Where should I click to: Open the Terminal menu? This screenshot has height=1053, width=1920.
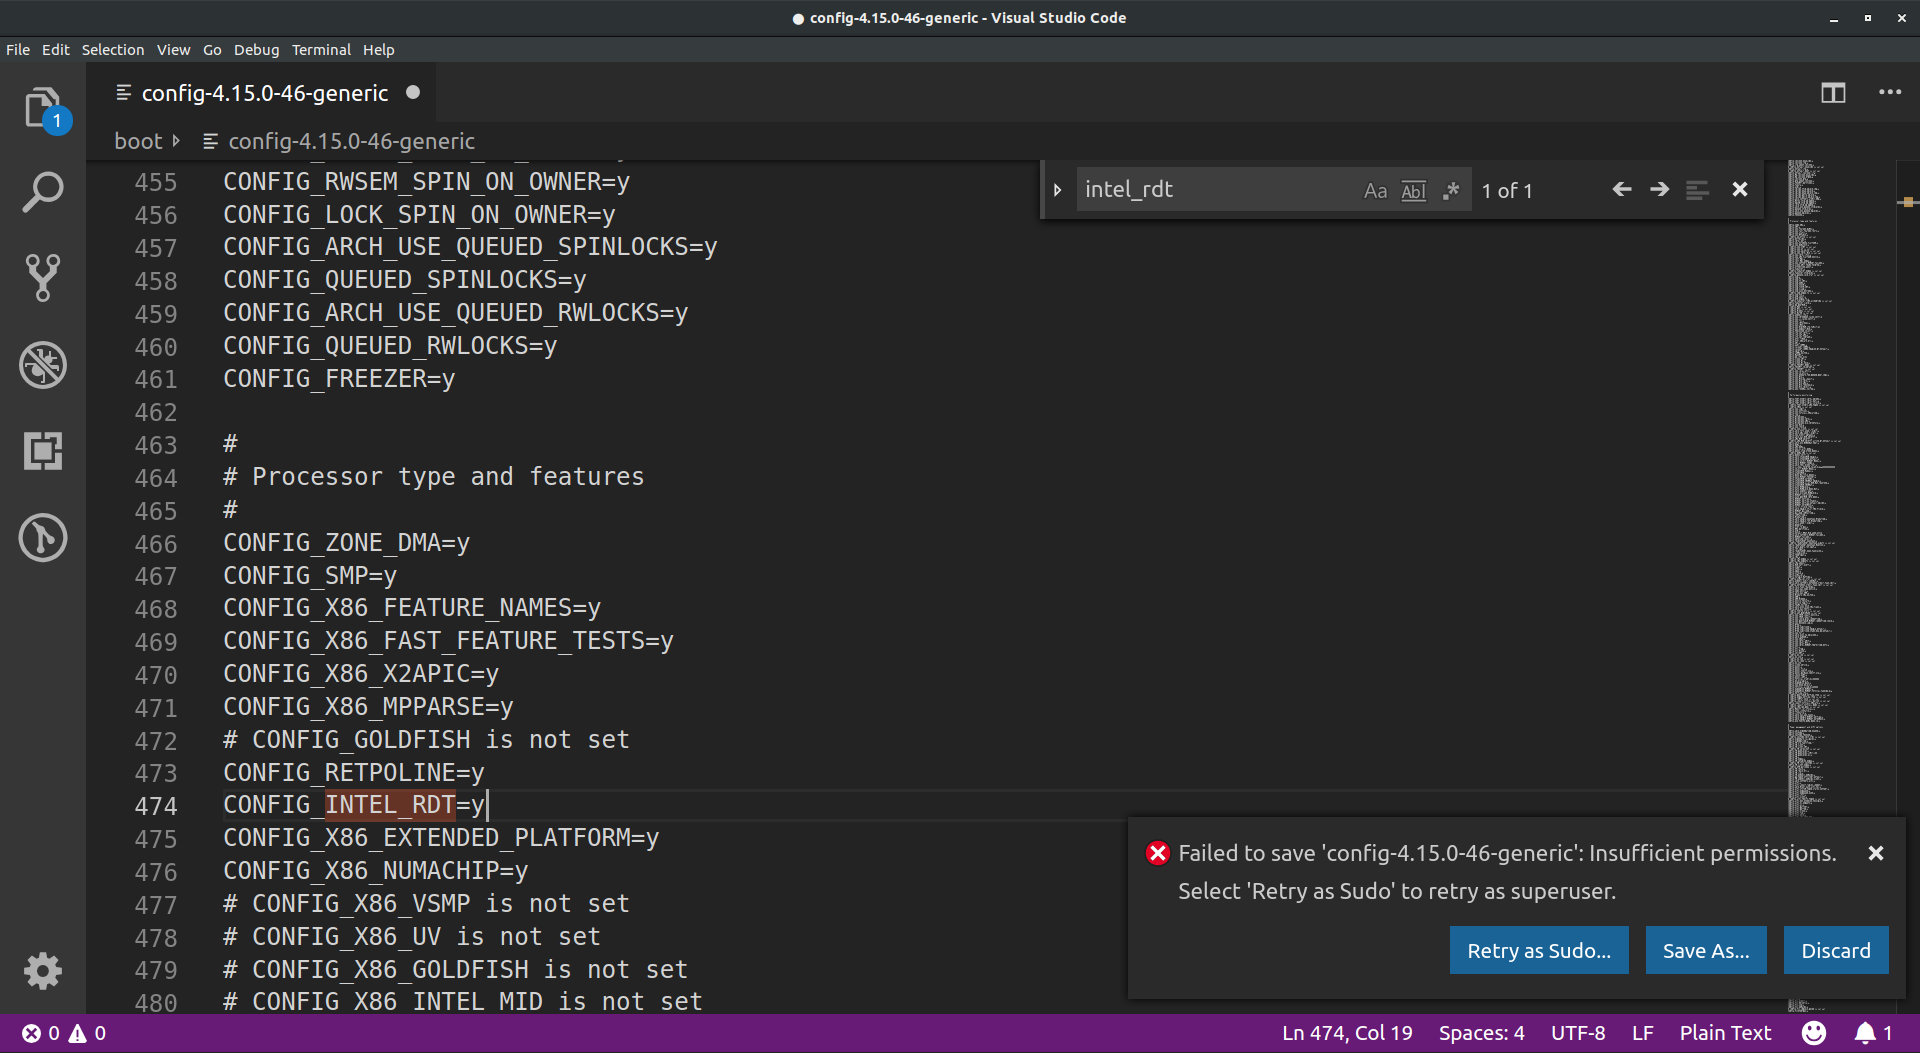coord(321,49)
